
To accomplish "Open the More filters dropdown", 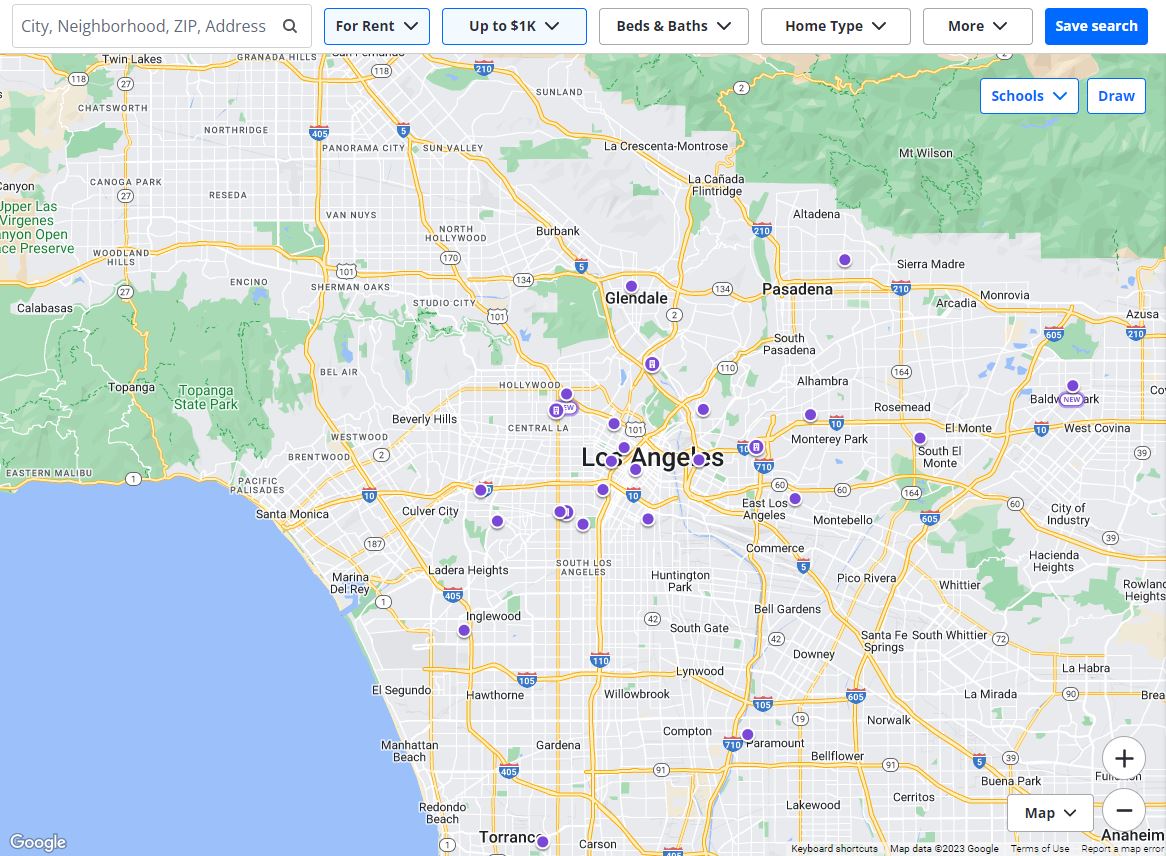I will [978, 26].
